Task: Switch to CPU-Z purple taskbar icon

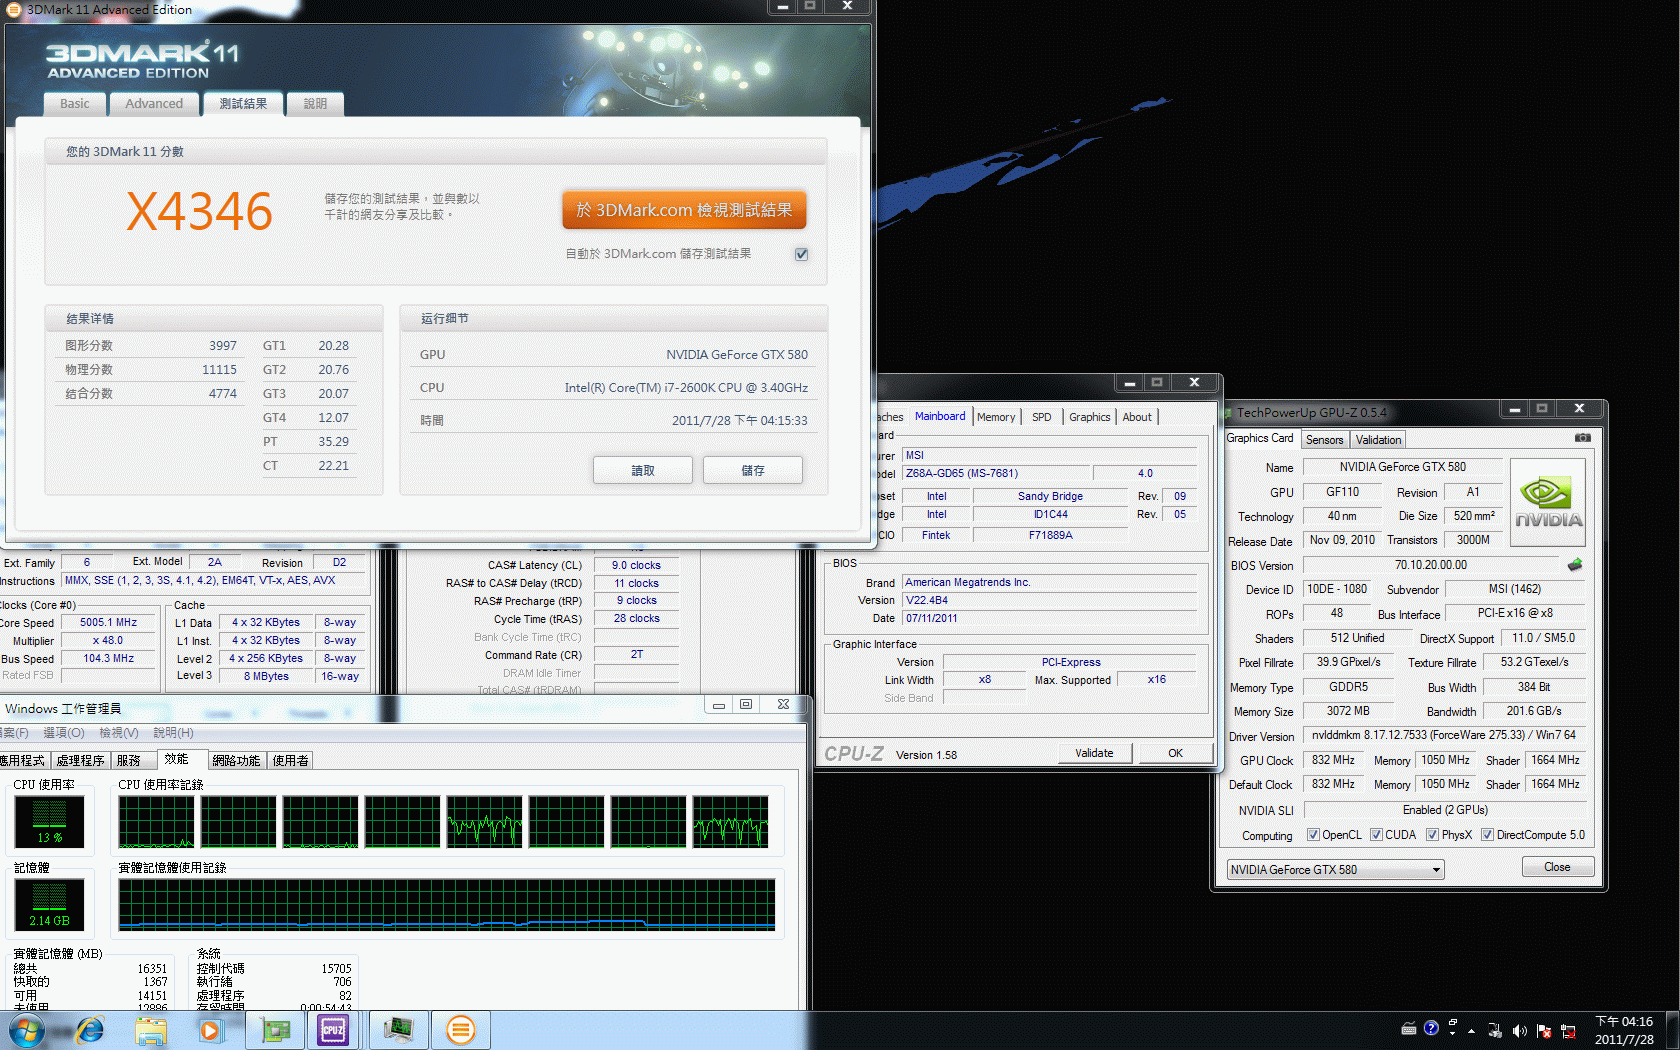Action: [333, 1030]
